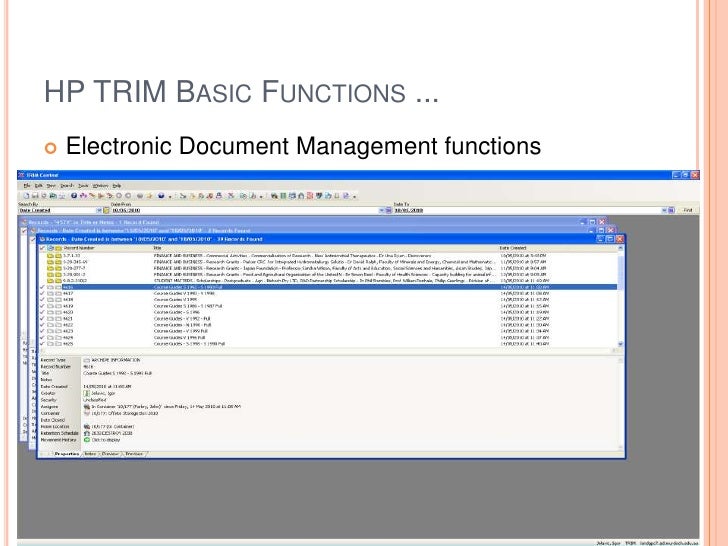
Task: Click the folder icon of STUDENT MATTERS row
Action: point(51,281)
